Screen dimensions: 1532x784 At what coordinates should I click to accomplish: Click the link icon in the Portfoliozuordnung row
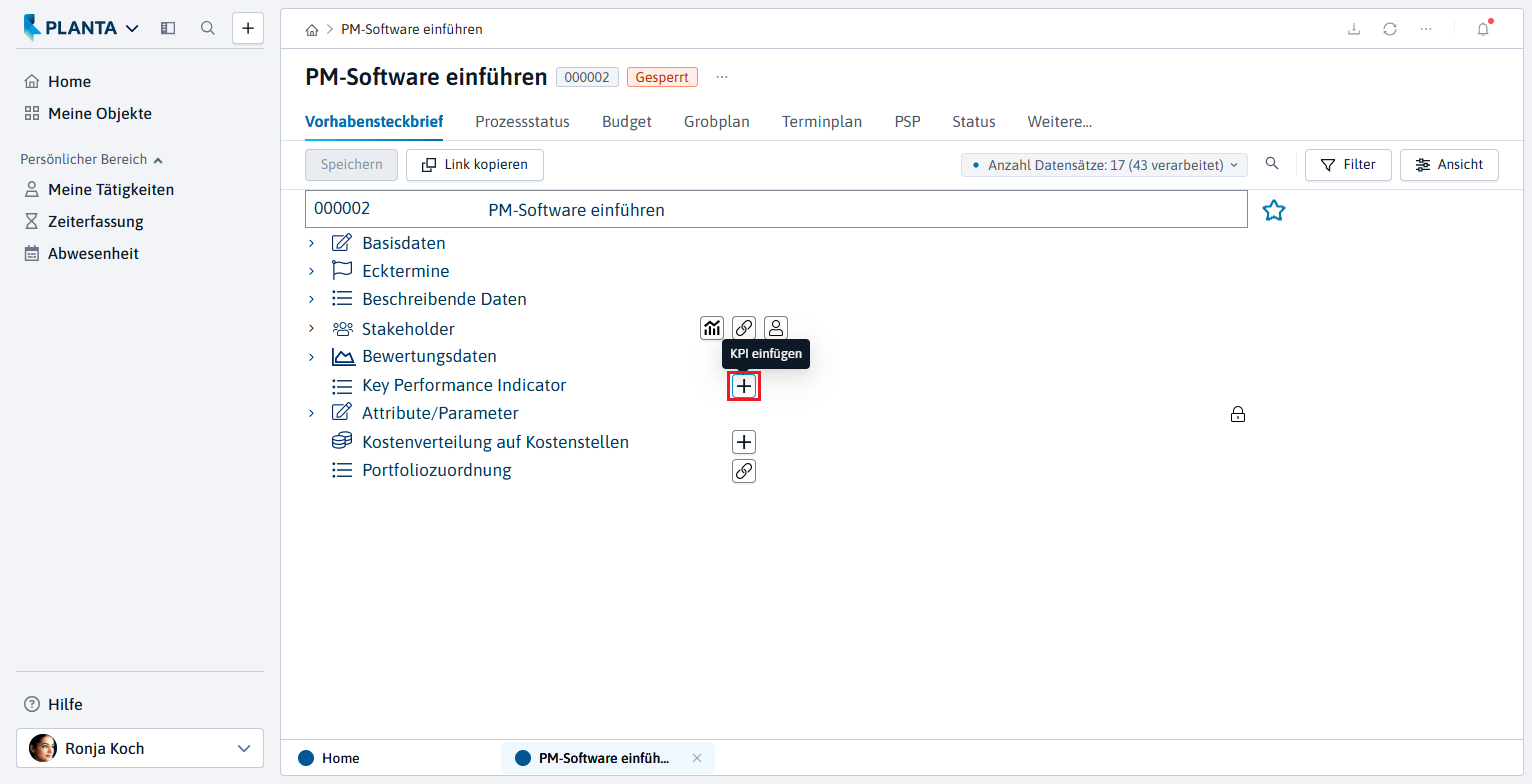(x=744, y=471)
